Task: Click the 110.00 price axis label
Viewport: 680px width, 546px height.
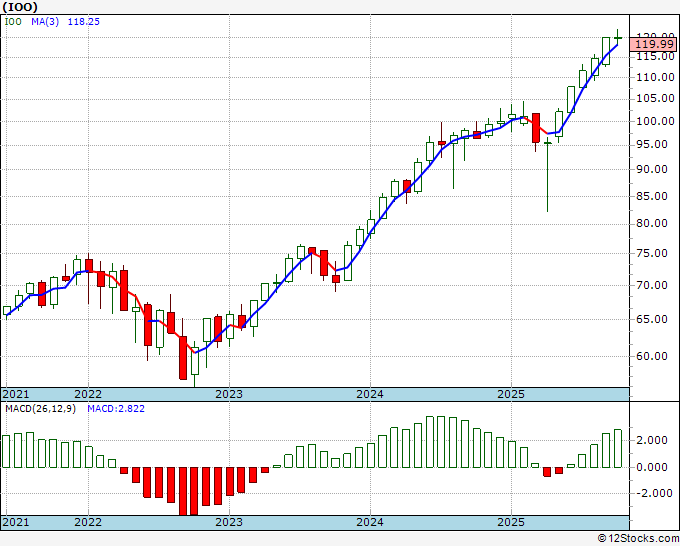Action: (x=655, y=77)
